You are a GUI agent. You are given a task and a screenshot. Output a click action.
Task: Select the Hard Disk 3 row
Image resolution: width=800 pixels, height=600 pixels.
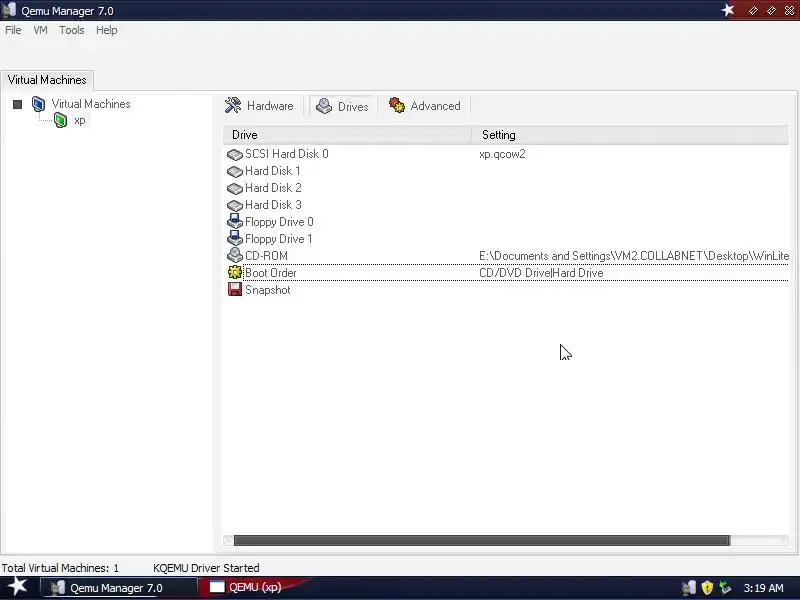506,205
